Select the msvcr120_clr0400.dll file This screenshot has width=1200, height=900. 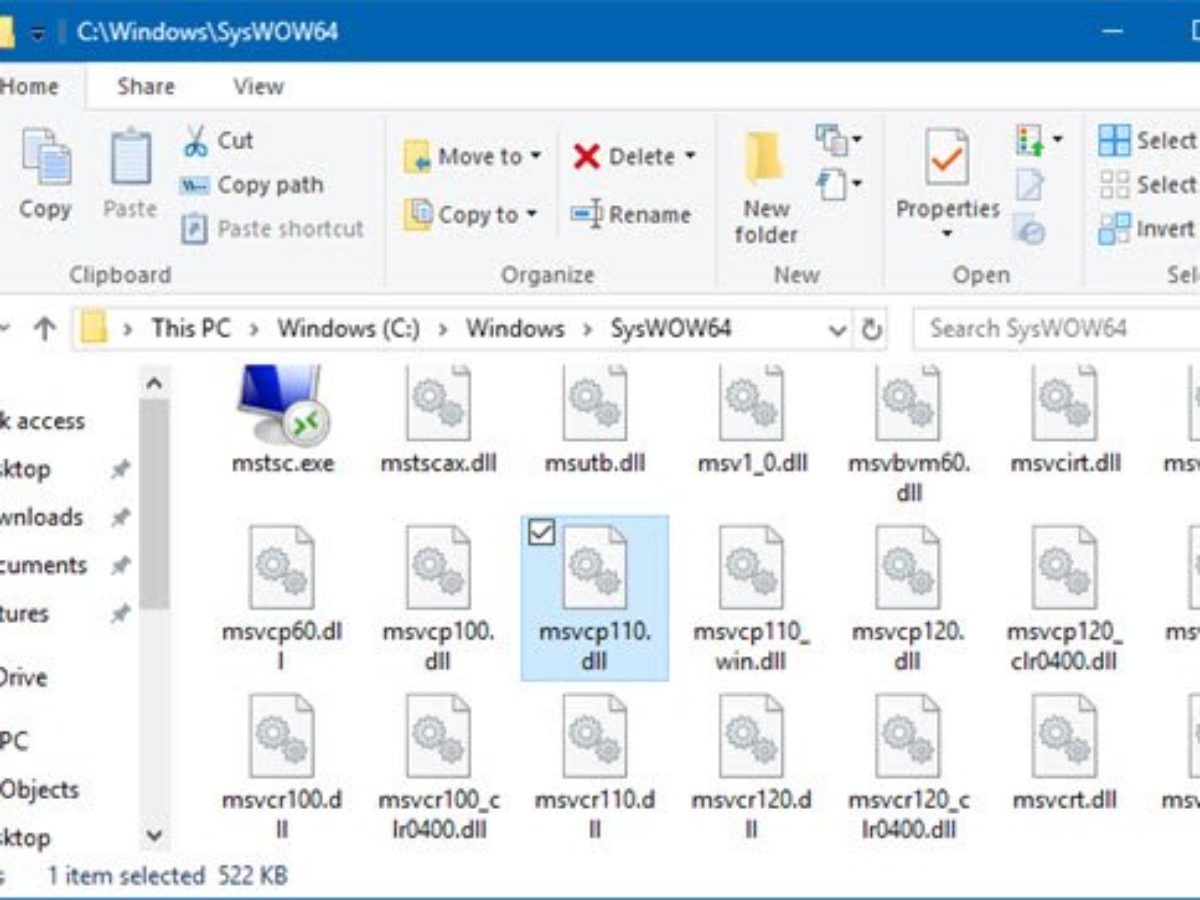tap(908, 766)
